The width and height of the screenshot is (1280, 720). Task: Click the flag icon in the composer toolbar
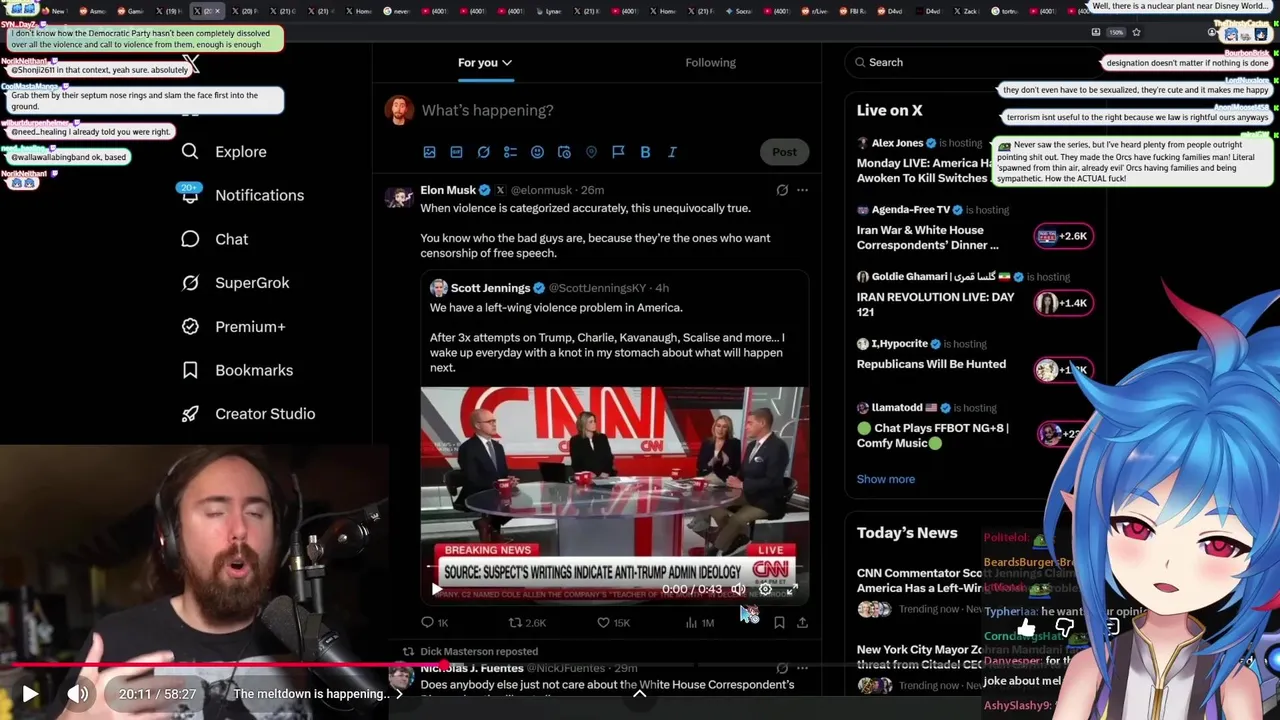point(618,152)
